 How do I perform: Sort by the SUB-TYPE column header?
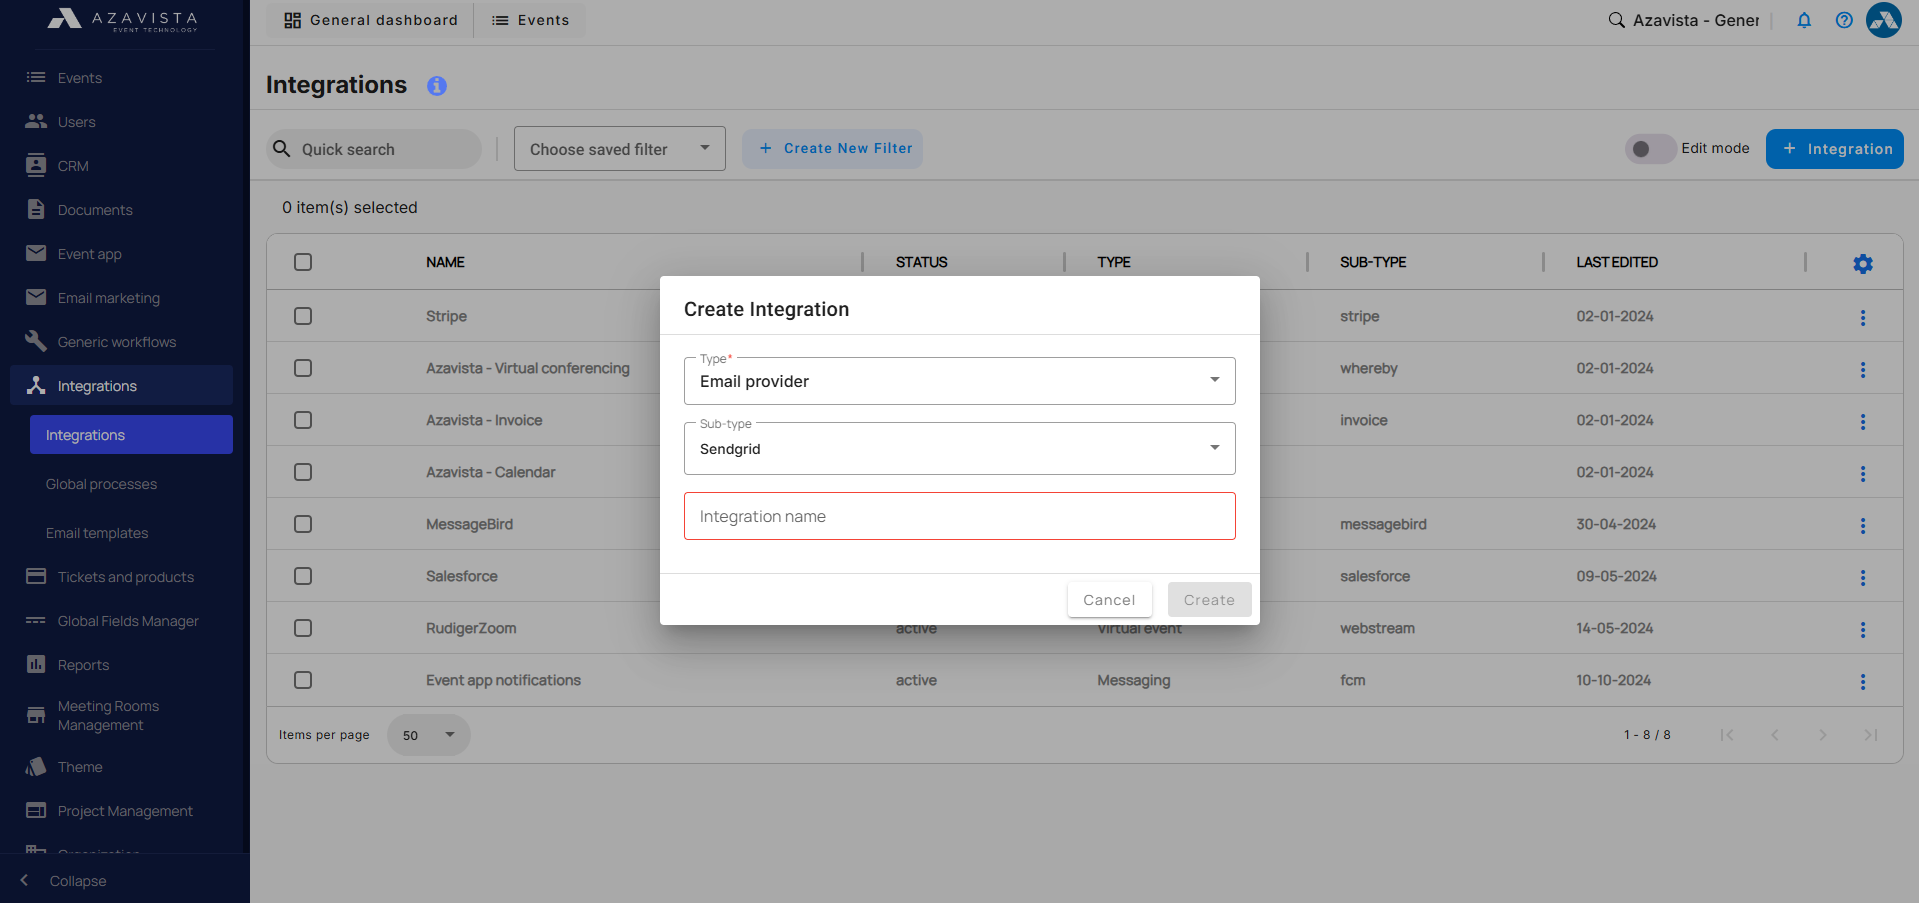pyautogui.click(x=1373, y=262)
